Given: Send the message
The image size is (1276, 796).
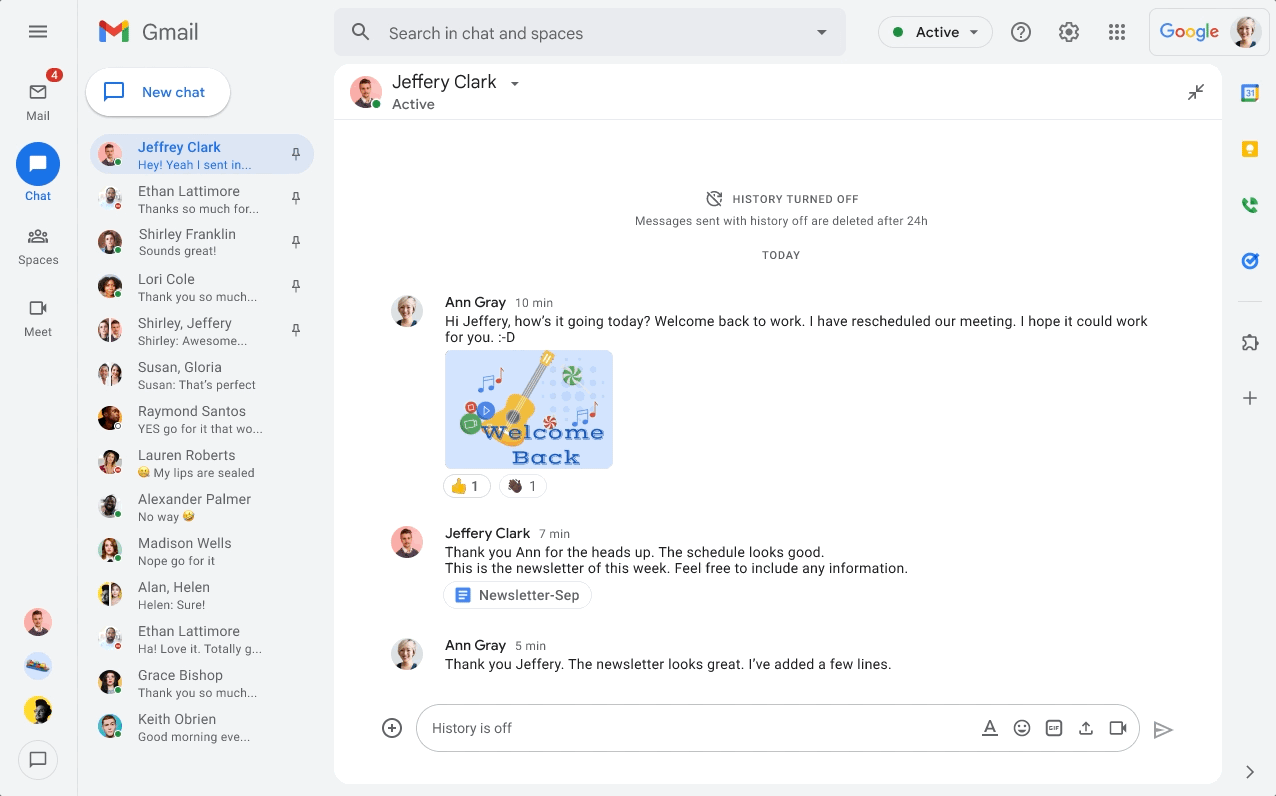Looking at the screenshot, I should pos(1163,730).
